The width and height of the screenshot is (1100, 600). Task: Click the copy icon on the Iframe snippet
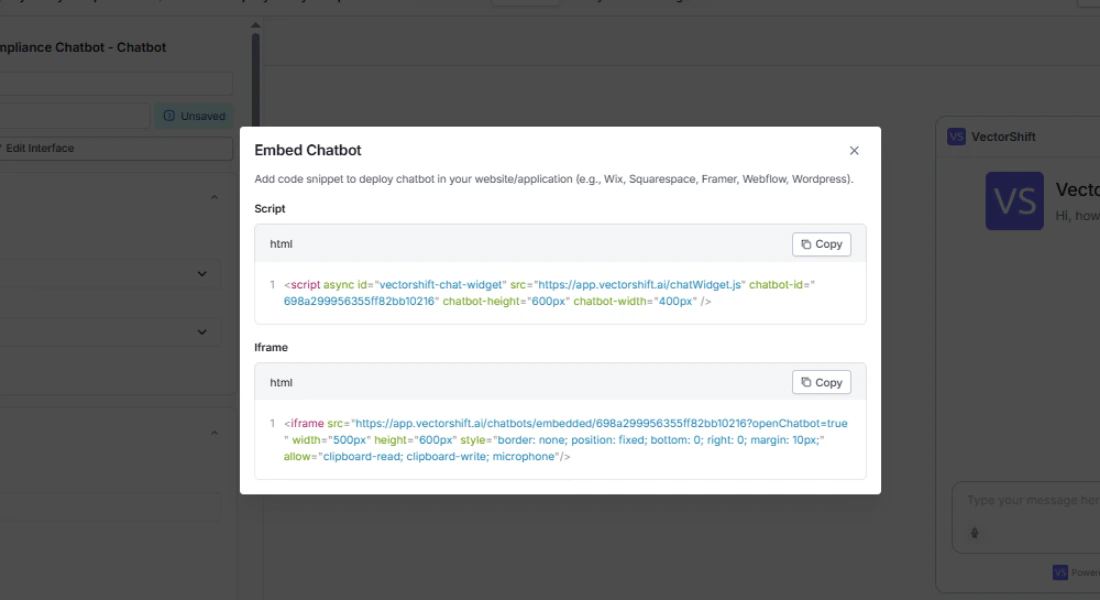click(808, 381)
